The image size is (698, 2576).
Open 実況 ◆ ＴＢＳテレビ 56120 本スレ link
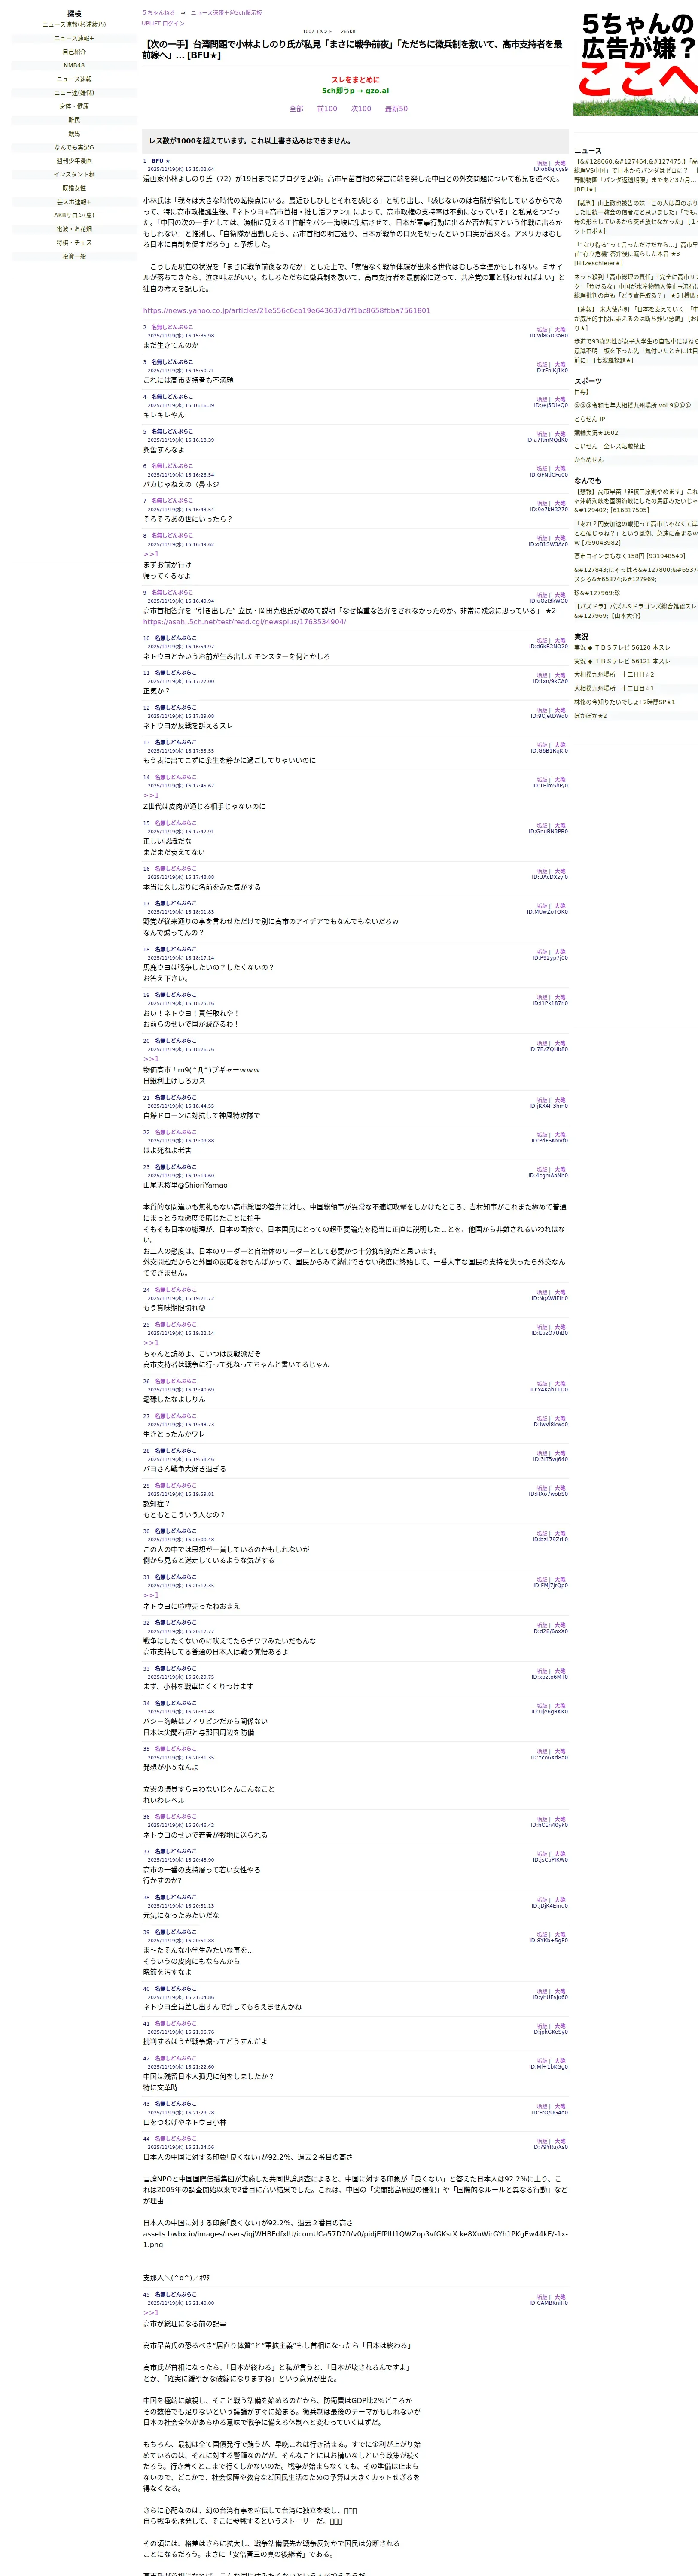[622, 647]
